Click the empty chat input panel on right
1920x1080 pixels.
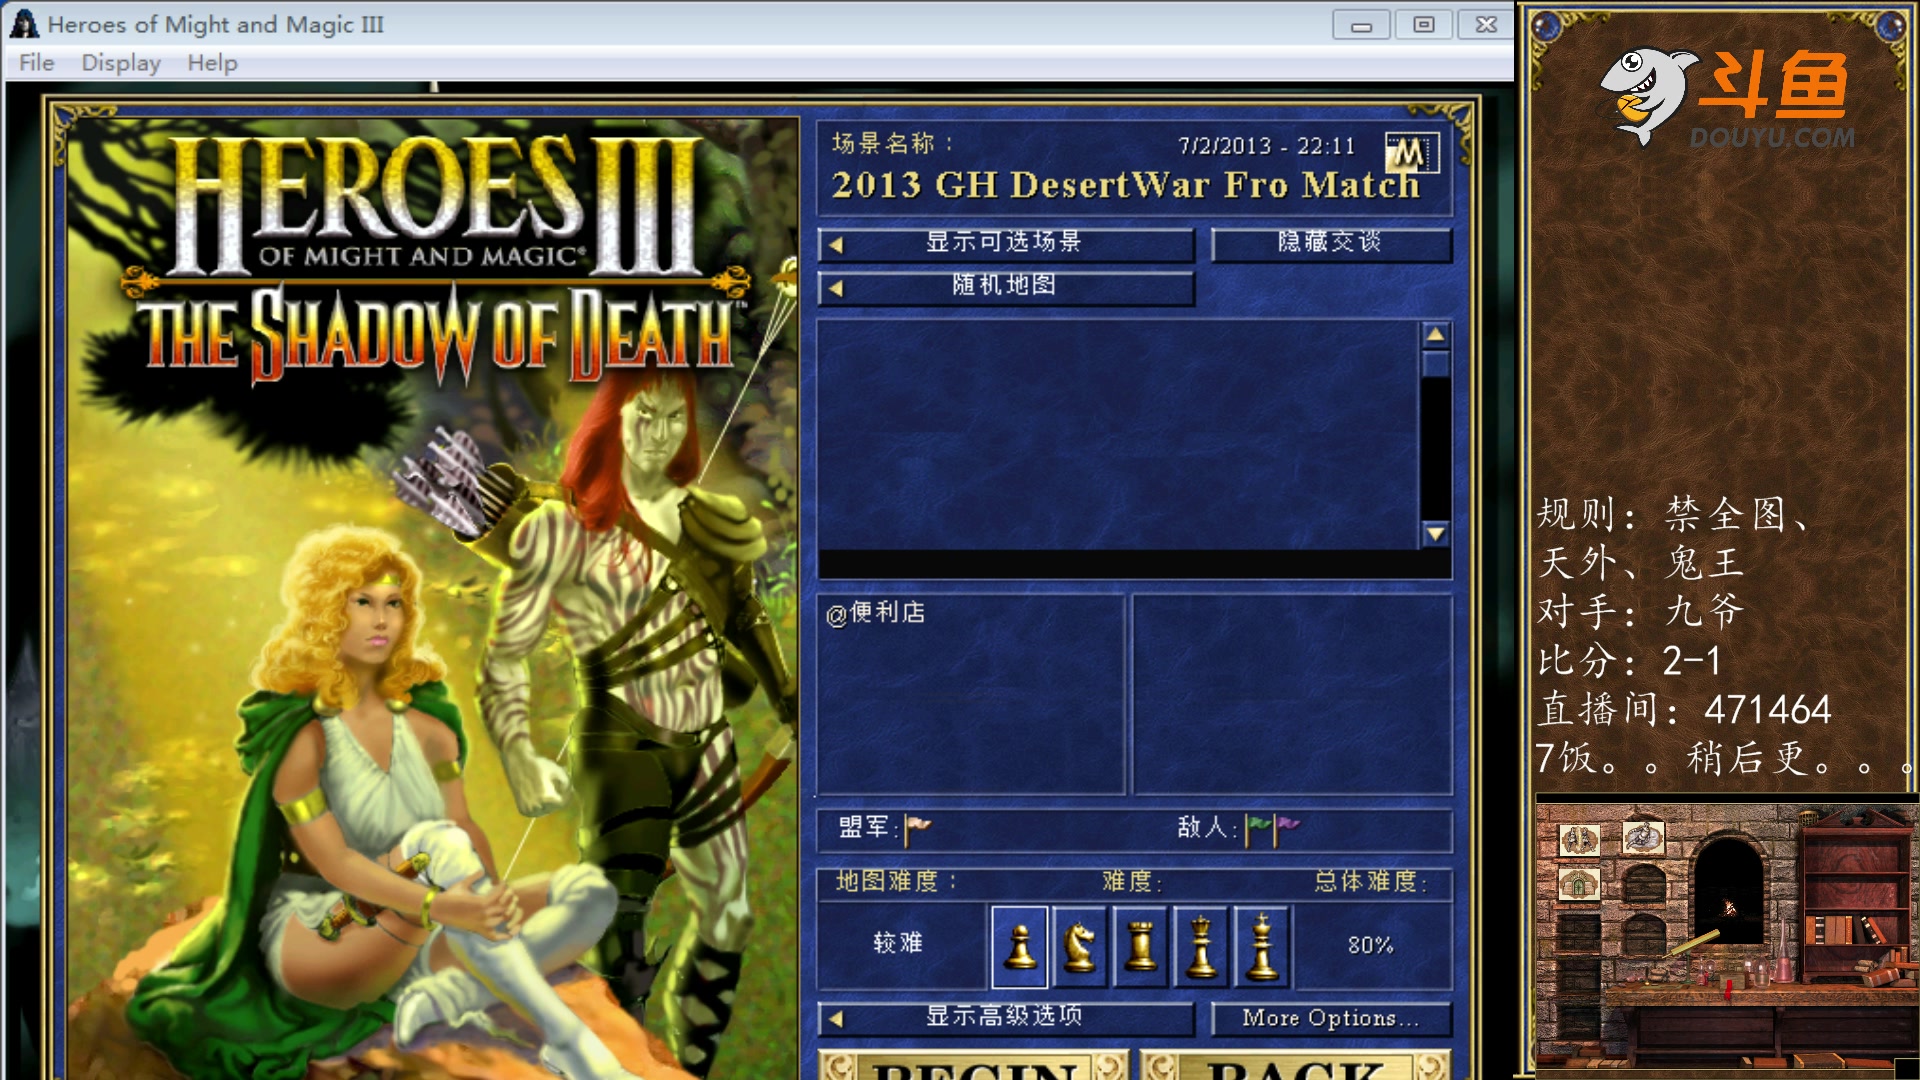[x=1292, y=694]
